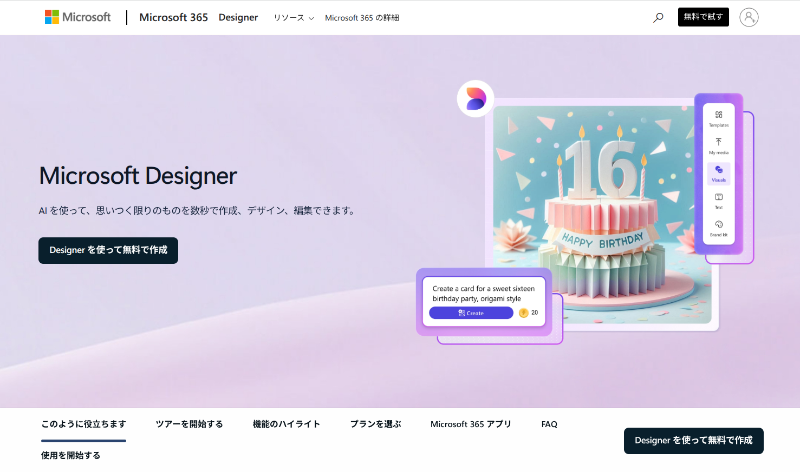Click the AI を使って description text
This screenshot has height=472, width=800.
[x=198, y=210]
